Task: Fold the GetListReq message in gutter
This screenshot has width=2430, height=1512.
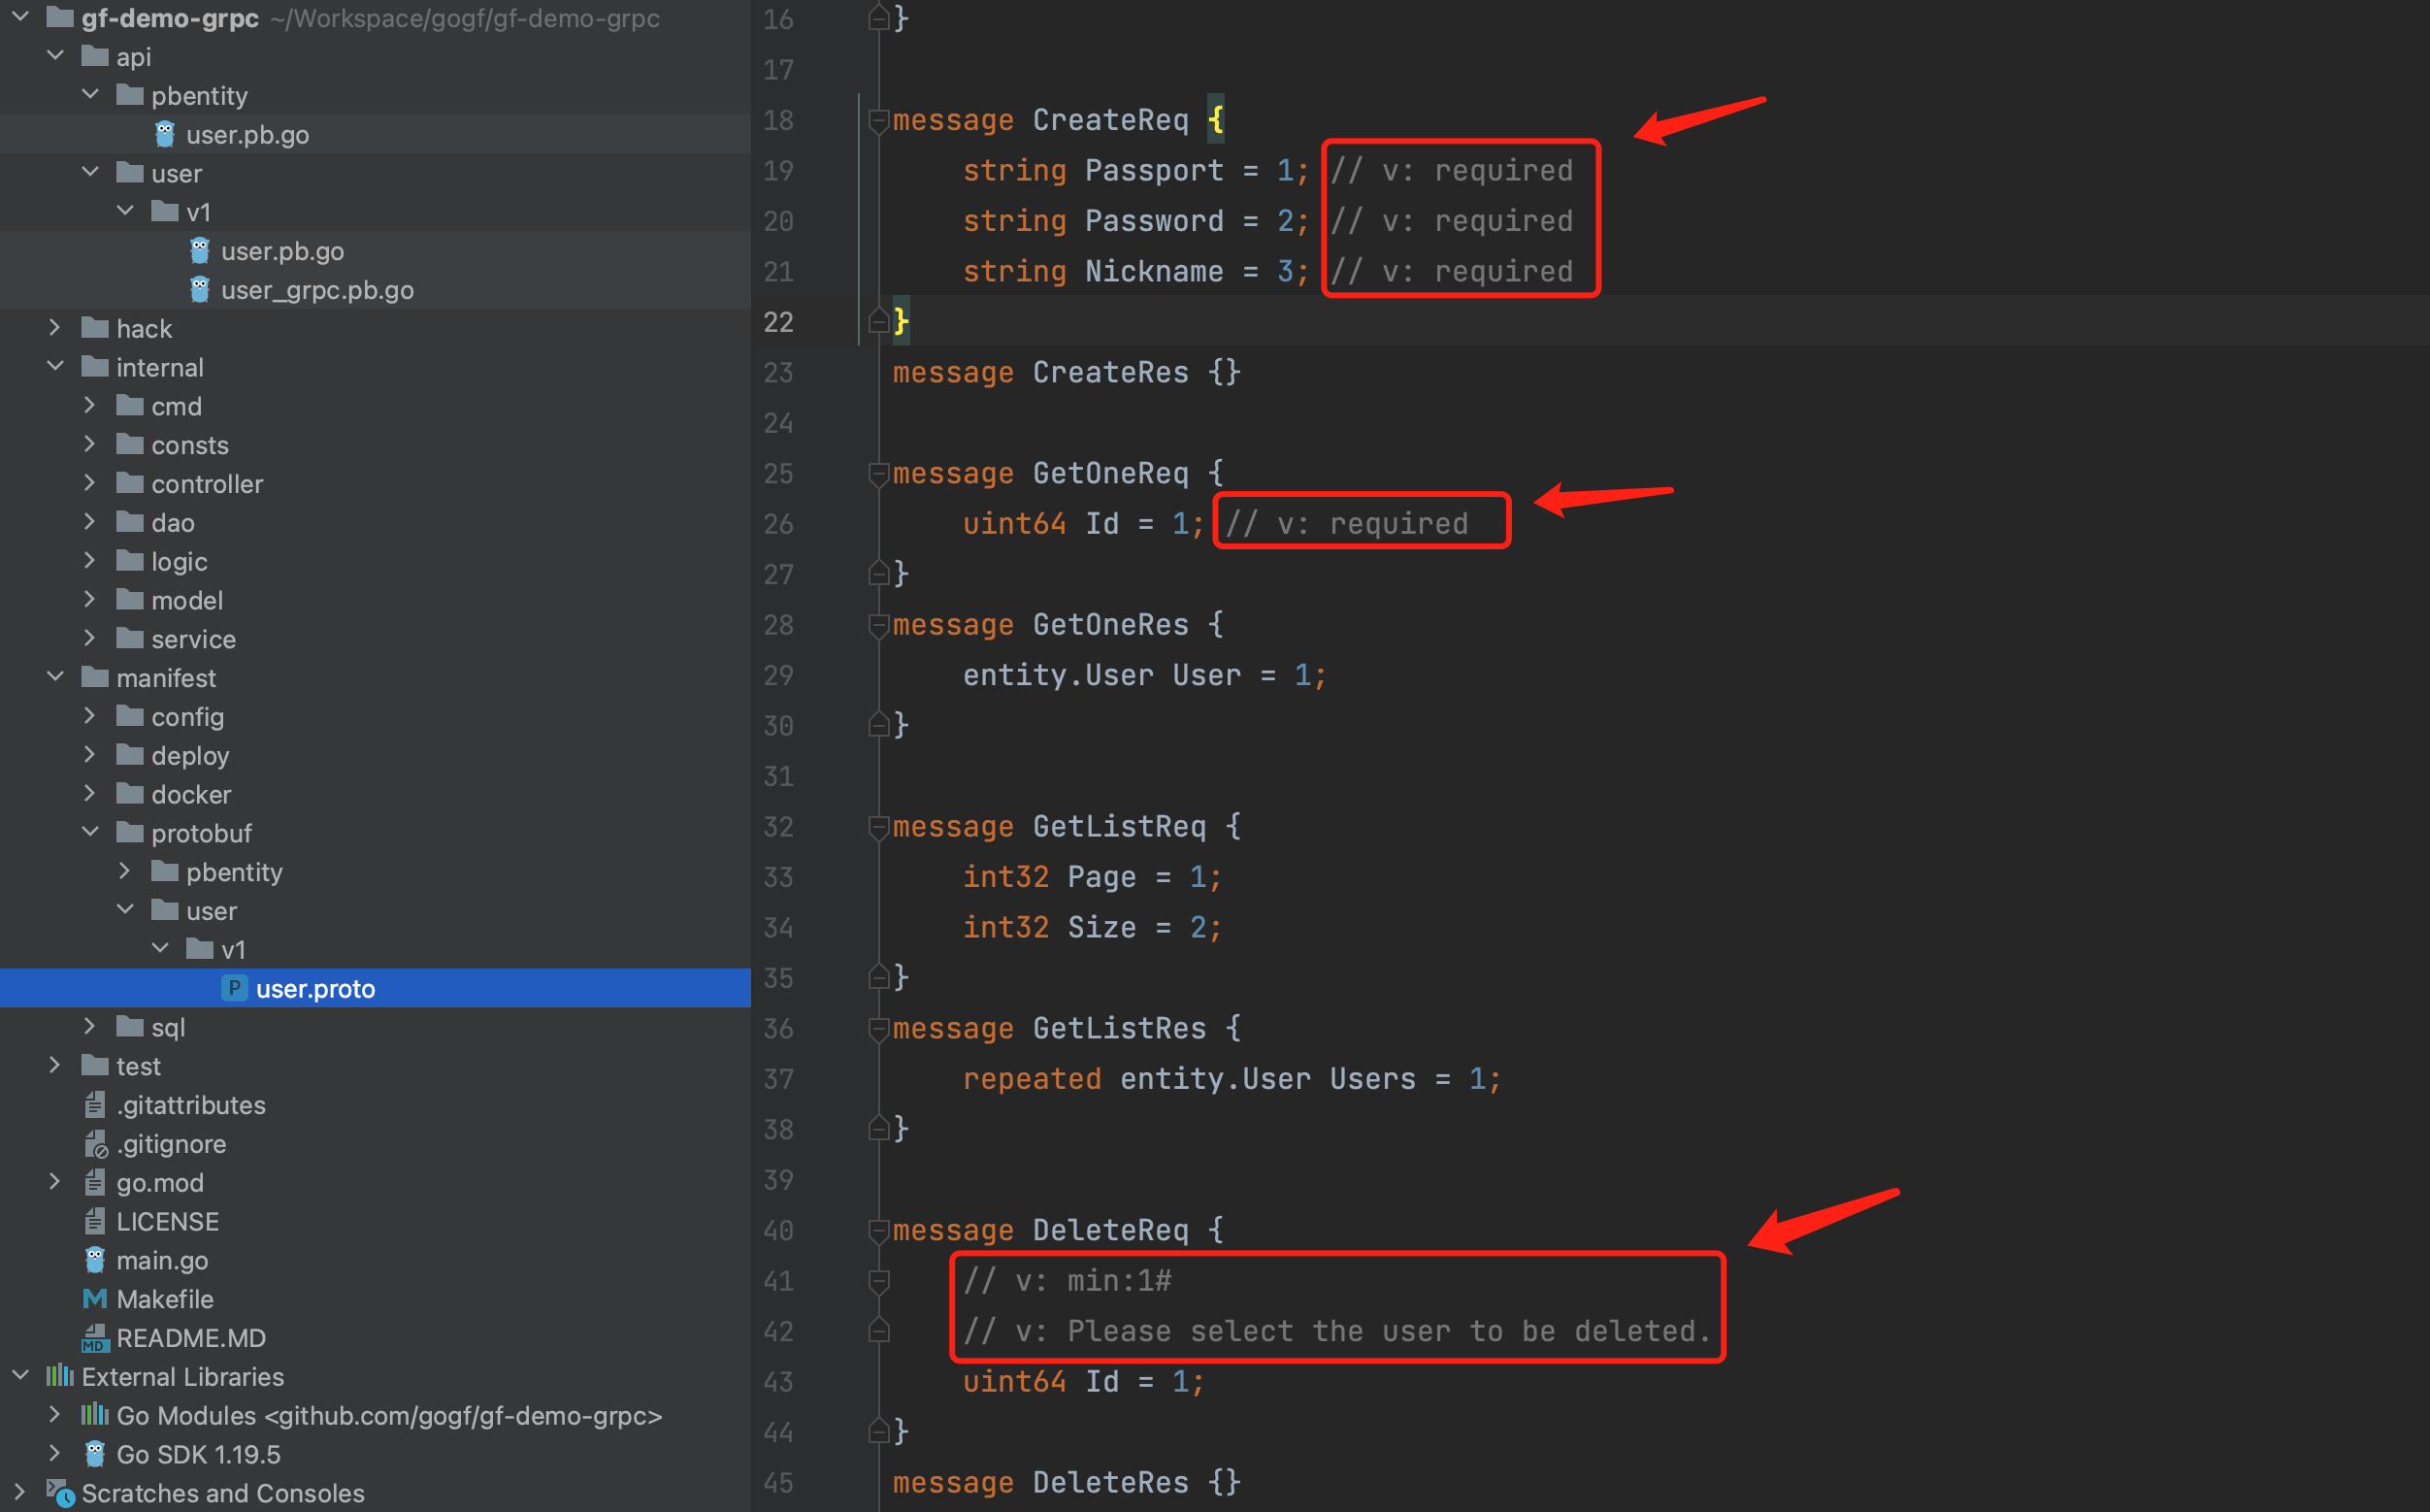Action: point(878,826)
